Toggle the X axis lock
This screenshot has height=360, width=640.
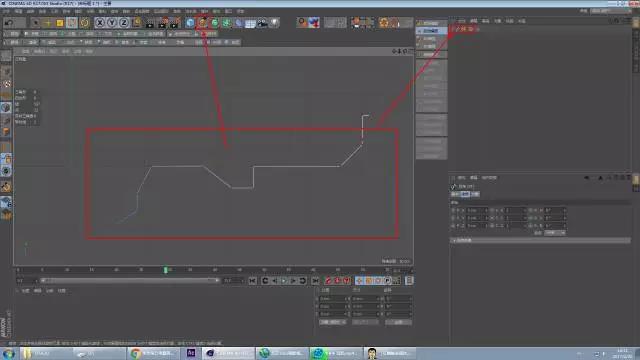[100, 23]
